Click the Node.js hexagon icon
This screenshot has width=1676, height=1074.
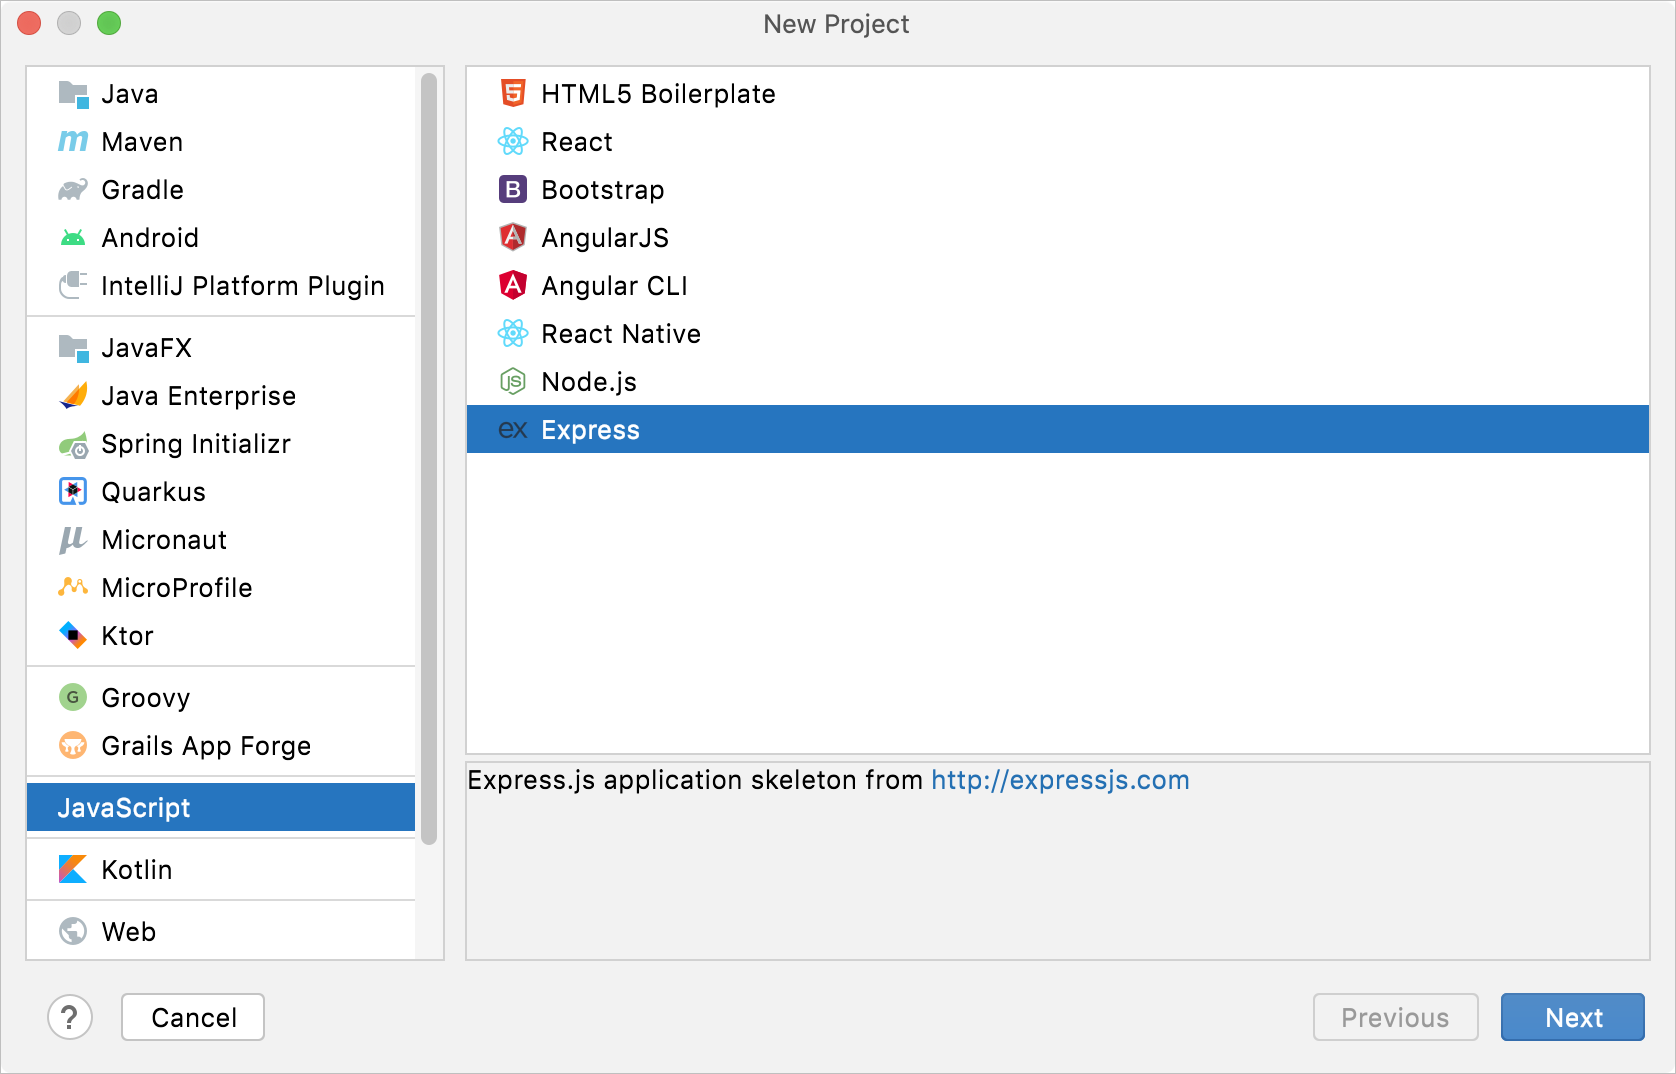click(513, 382)
